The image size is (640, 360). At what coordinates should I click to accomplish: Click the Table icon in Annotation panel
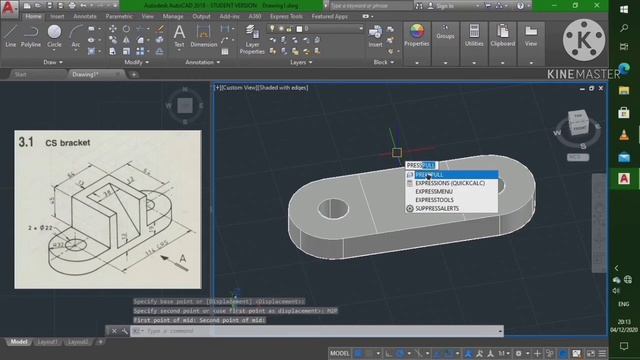[x=225, y=51]
